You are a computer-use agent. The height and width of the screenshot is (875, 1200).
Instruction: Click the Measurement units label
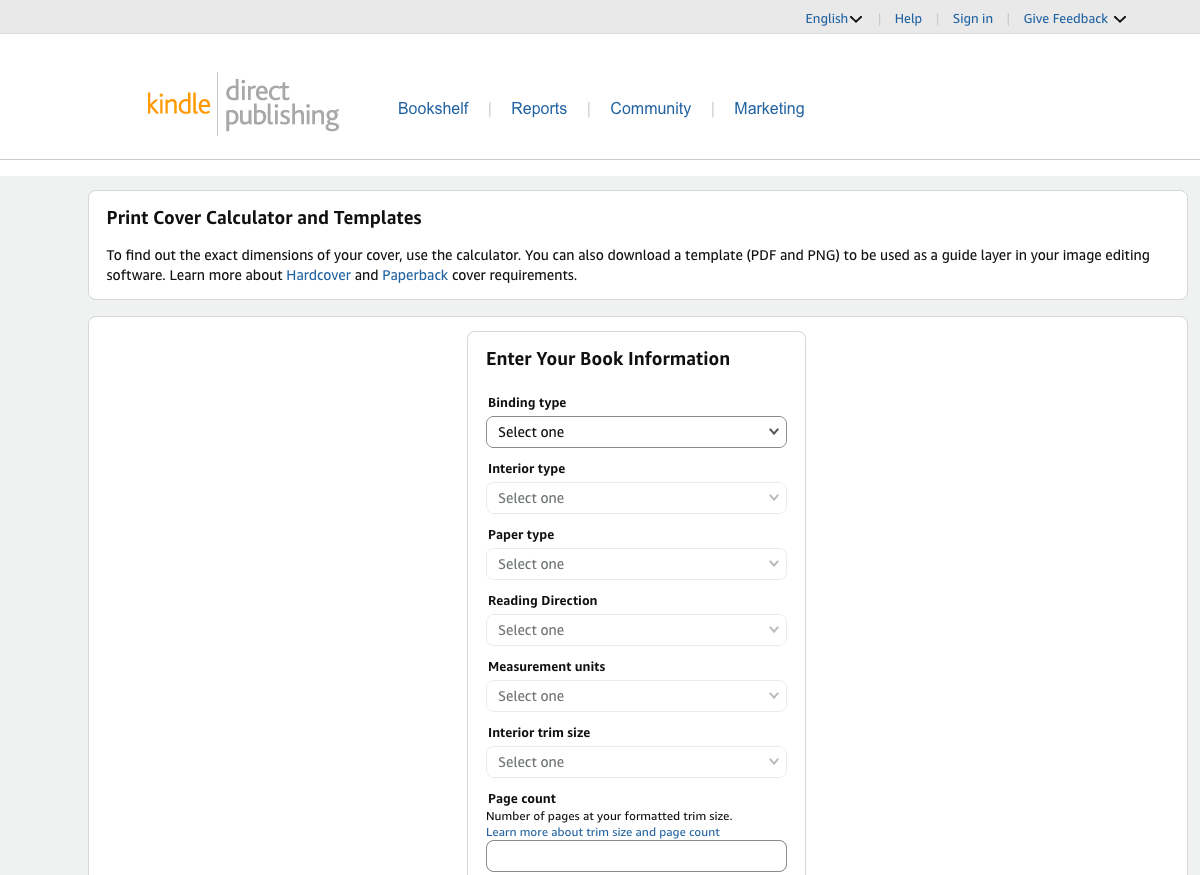pos(547,667)
